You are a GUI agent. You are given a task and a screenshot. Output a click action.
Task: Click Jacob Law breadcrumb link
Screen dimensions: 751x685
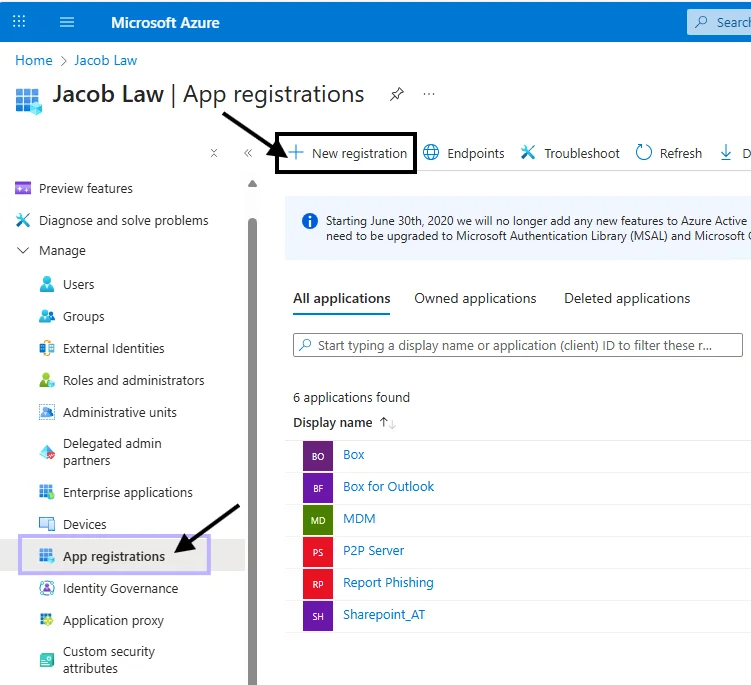click(x=105, y=60)
